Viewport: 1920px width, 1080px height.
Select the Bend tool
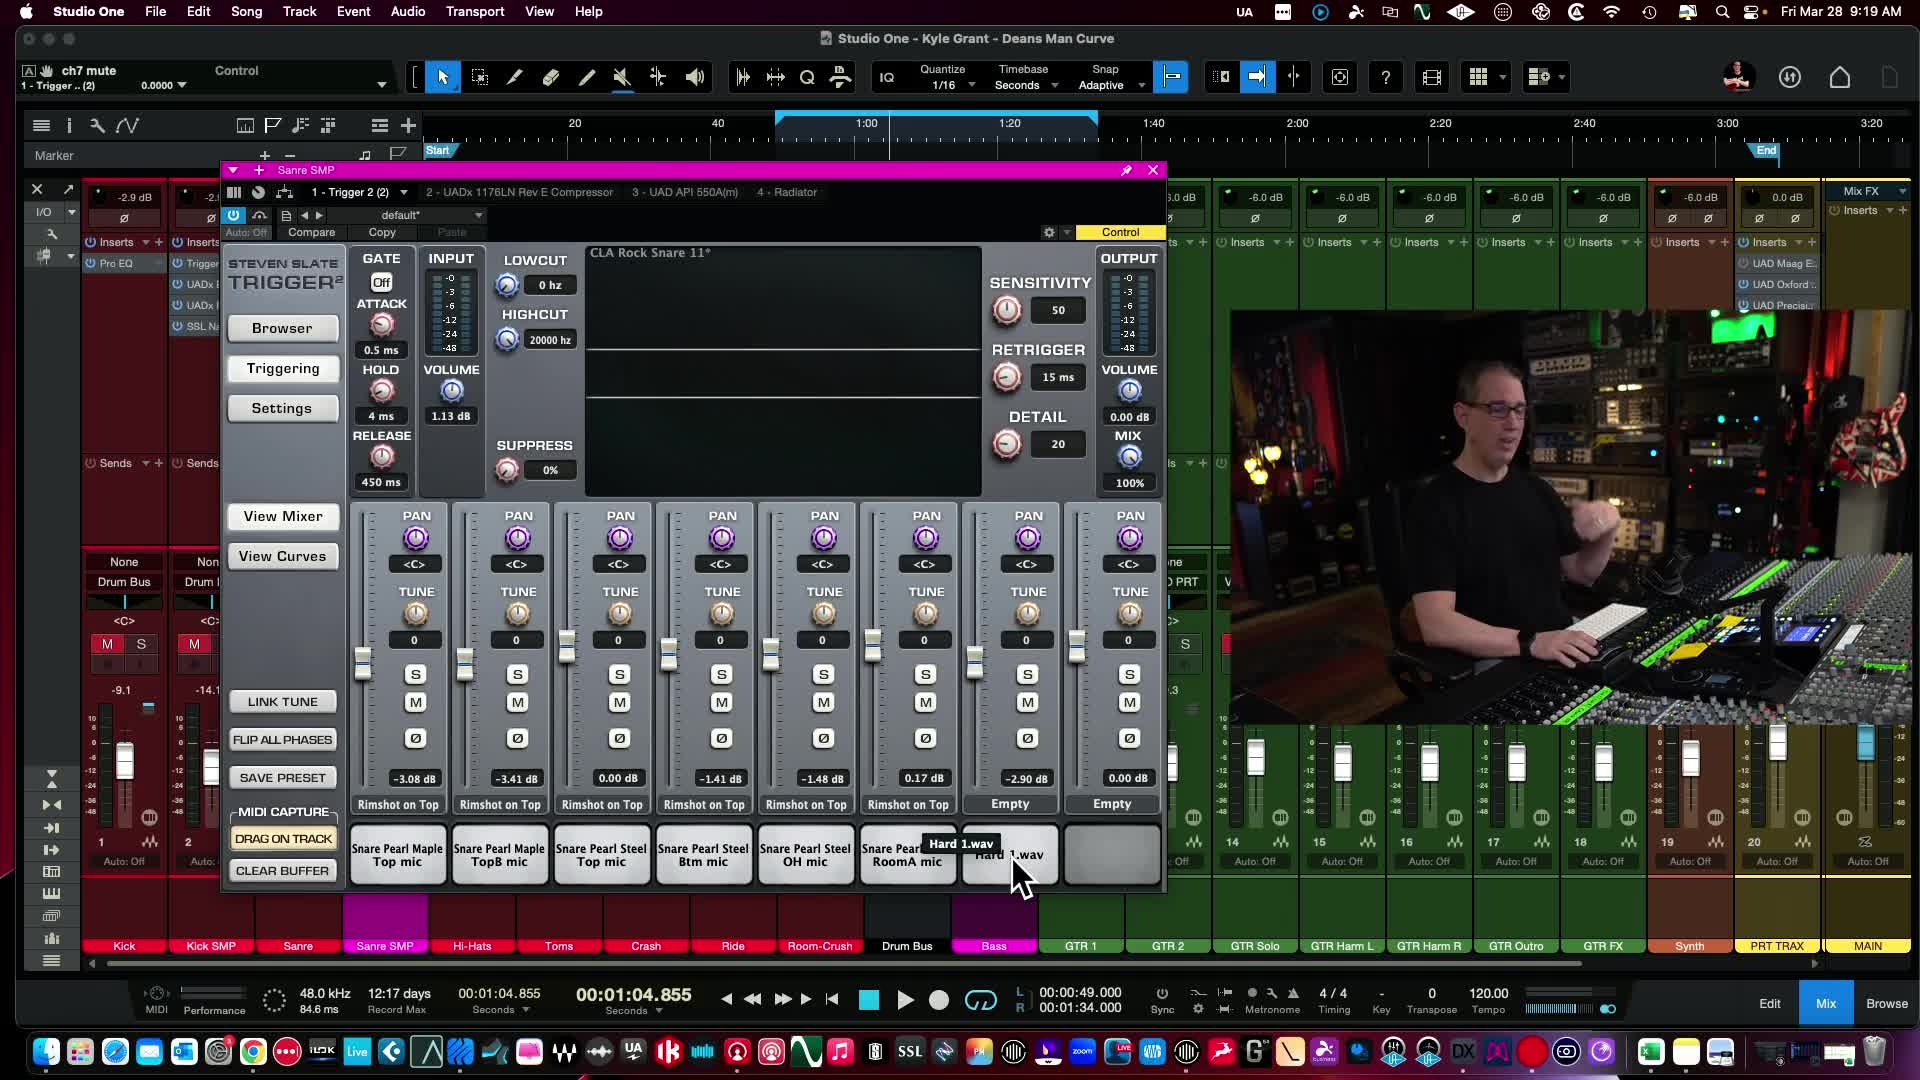[658, 77]
